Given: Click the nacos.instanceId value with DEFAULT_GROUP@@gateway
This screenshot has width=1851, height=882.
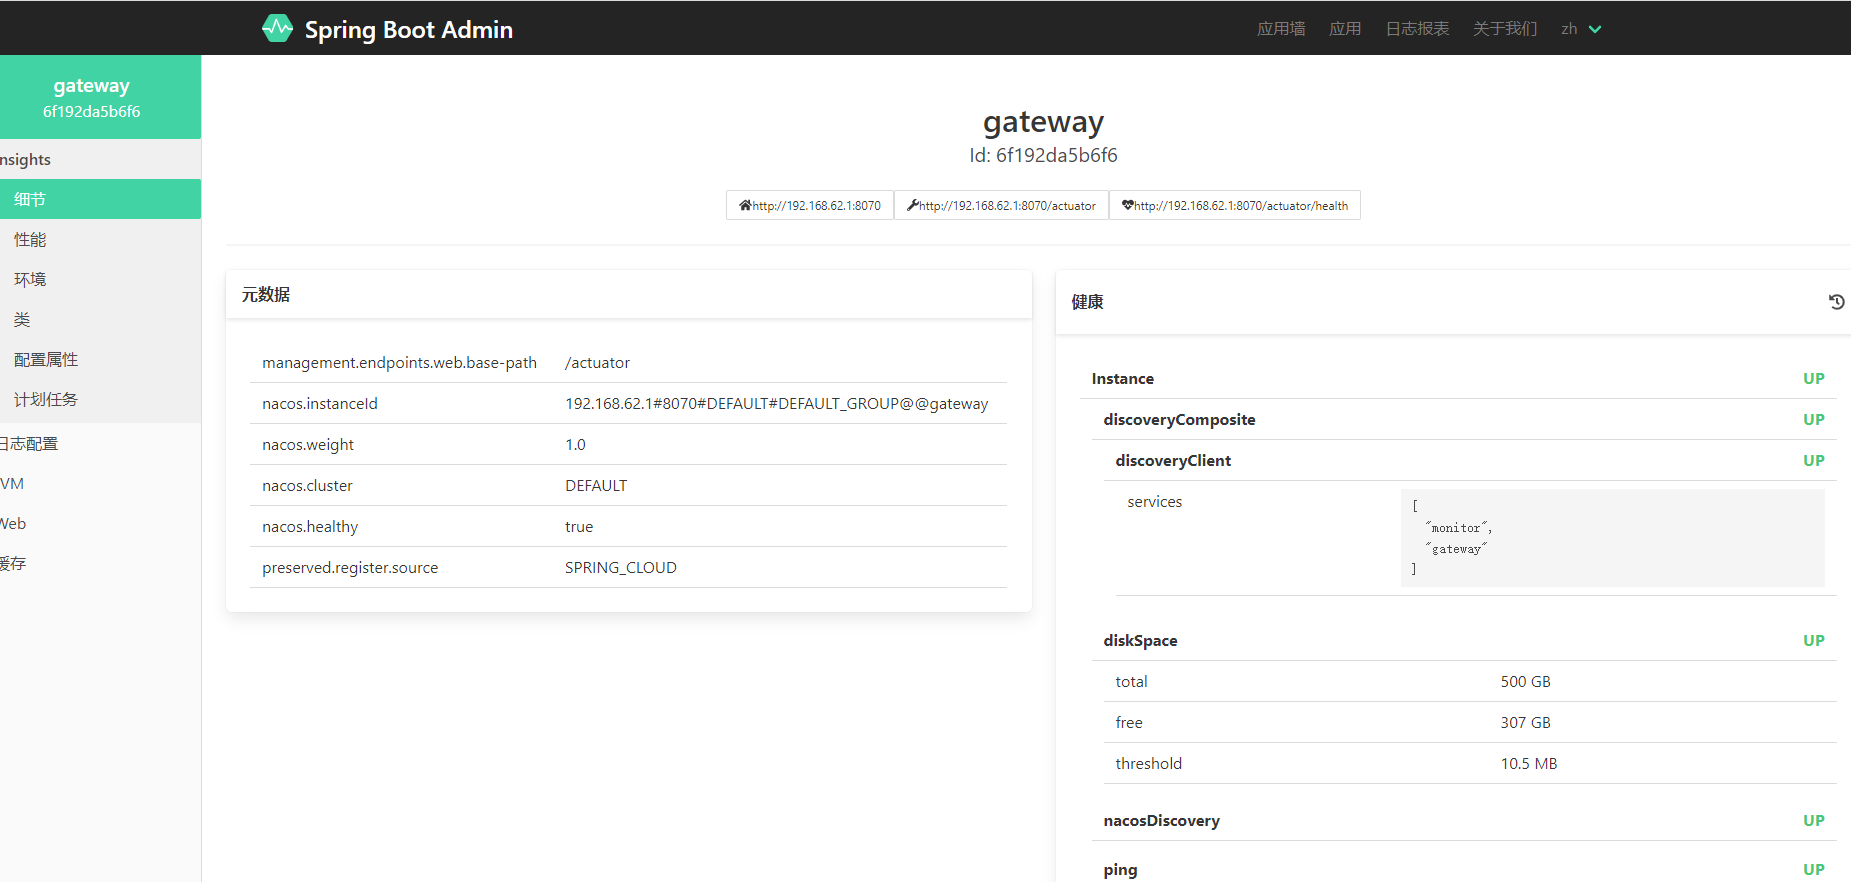Looking at the screenshot, I should [776, 403].
